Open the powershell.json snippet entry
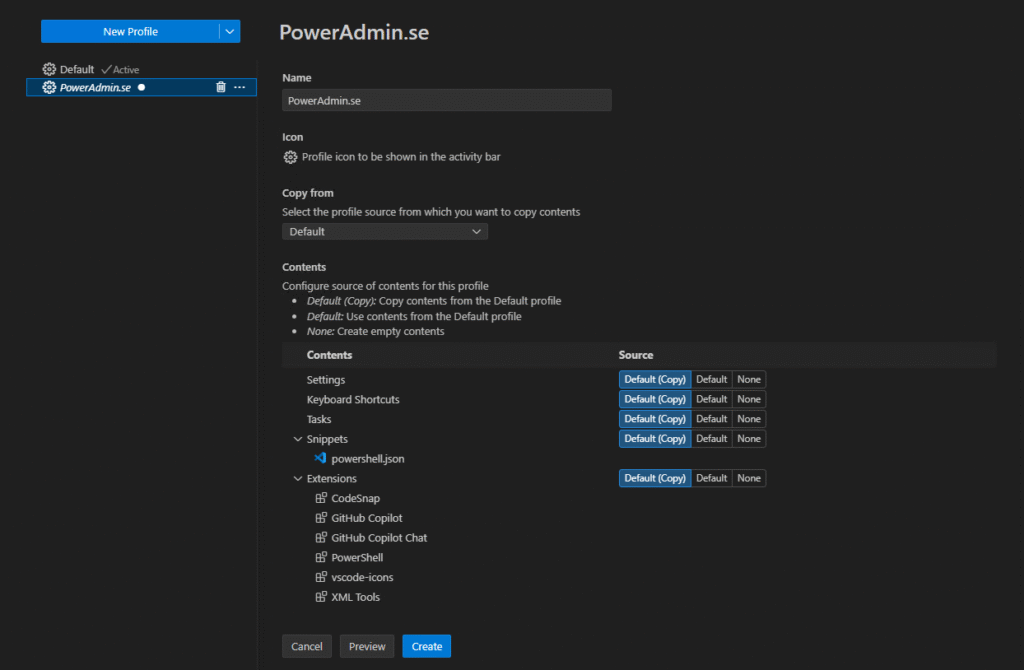This screenshot has height=670, width=1024. click(368, 459)
